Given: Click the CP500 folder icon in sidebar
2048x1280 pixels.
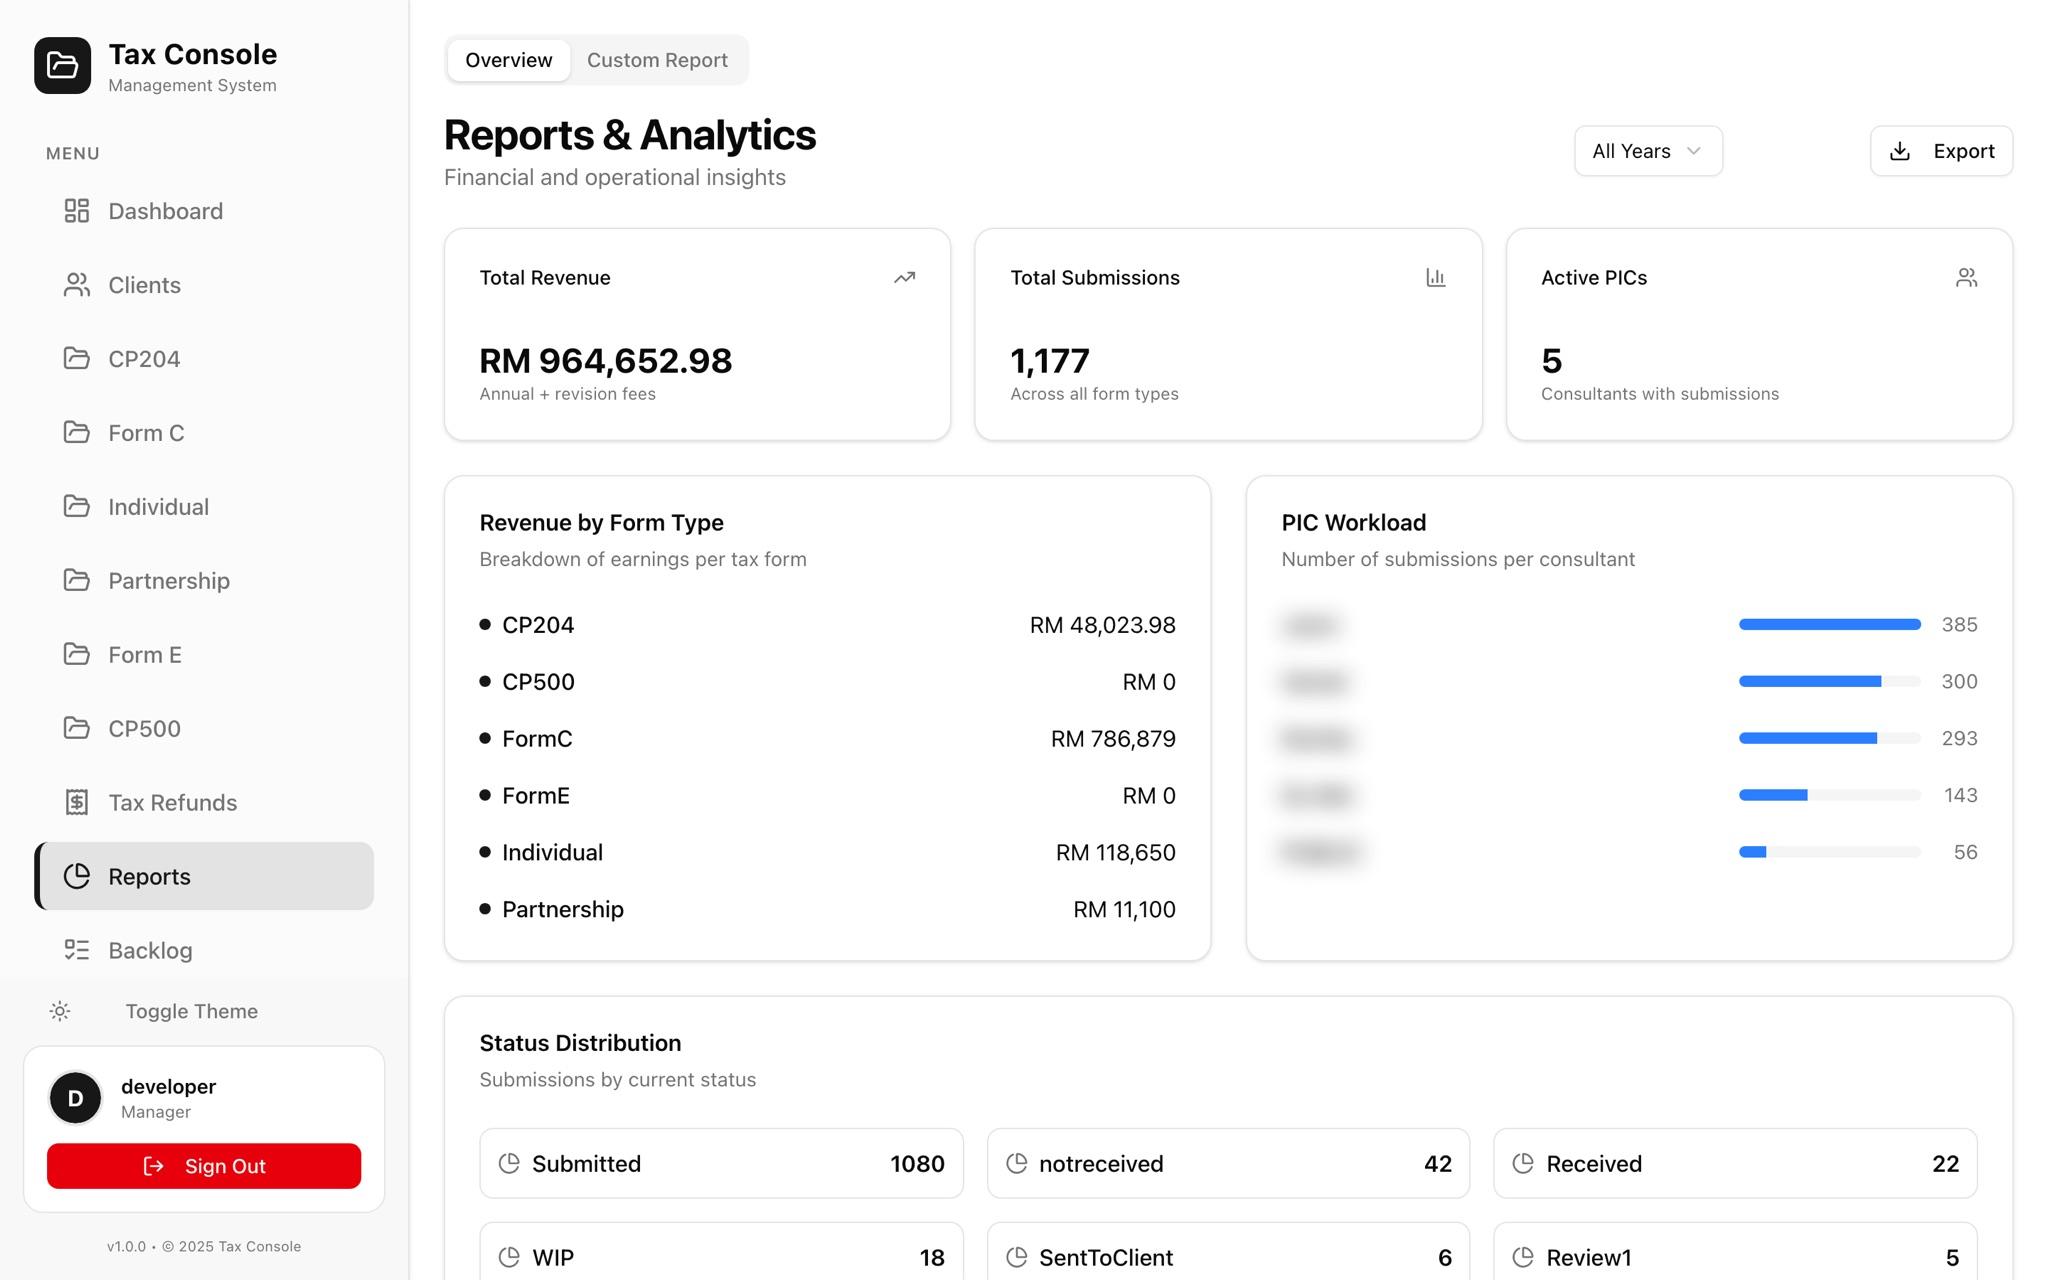Looking at the screenshot, I should (77, 728).
